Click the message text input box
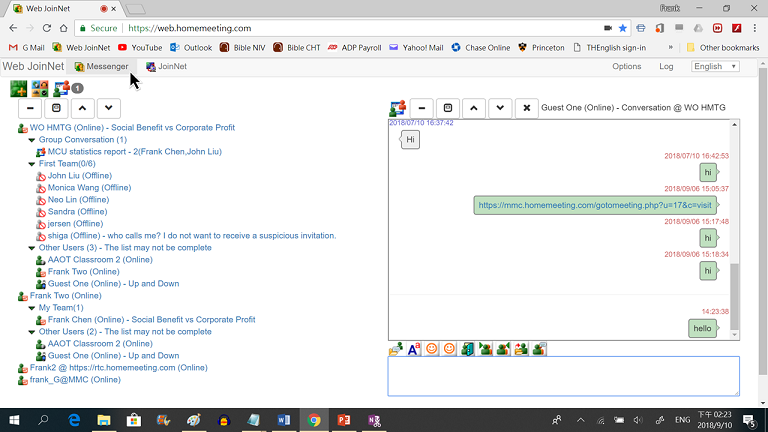Image resolution: width=768 pixels, height=432 pixels. tap(563, 376)
